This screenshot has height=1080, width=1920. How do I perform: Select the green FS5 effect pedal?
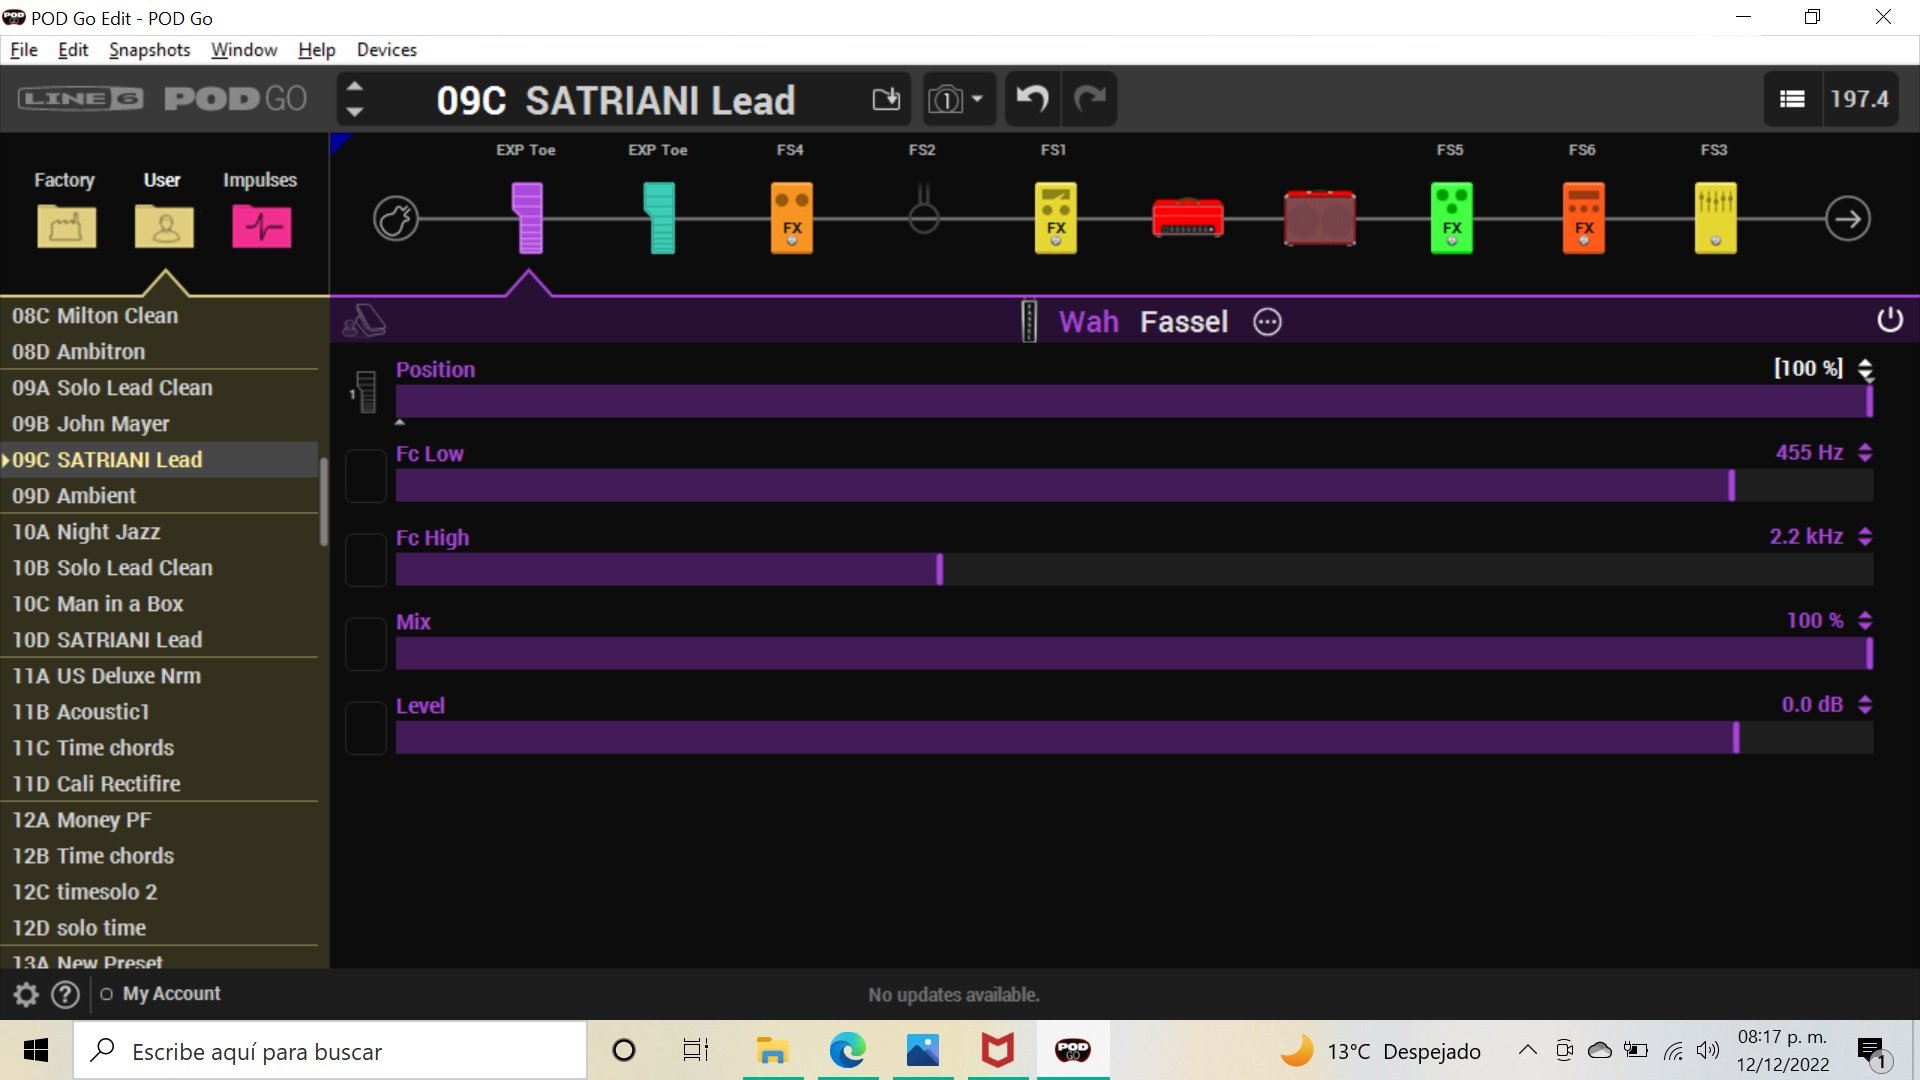[x=1451, y=218]
